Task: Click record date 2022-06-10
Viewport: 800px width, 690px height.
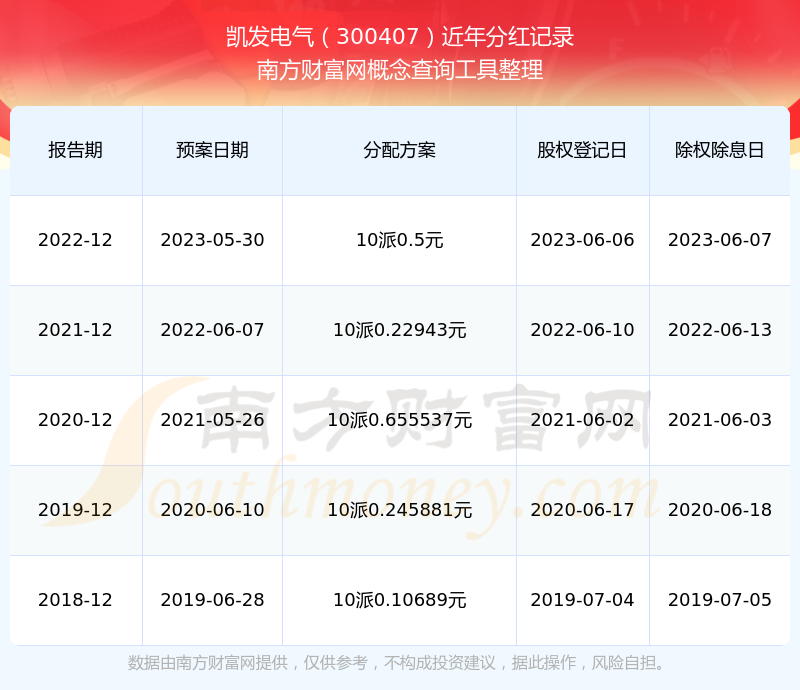Action: tap(582, 330)
